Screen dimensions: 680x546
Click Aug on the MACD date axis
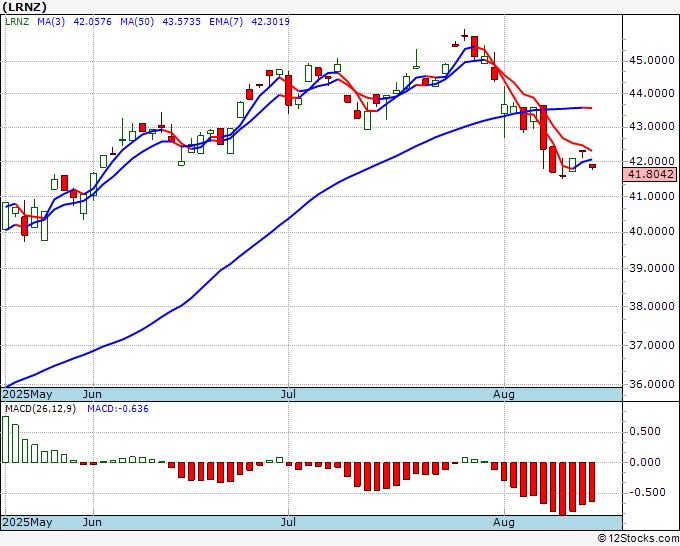pyautogui.click(x=504, y=522)
